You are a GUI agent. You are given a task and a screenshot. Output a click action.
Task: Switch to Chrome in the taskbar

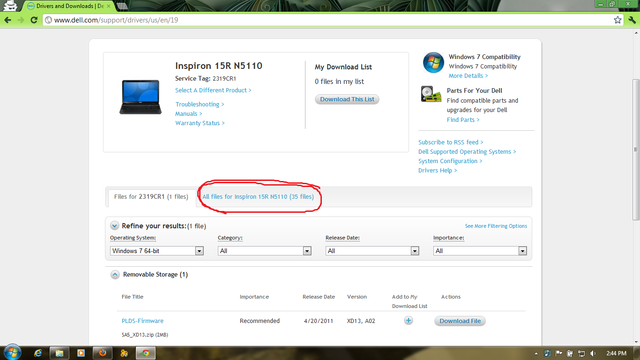coord(146,353)
